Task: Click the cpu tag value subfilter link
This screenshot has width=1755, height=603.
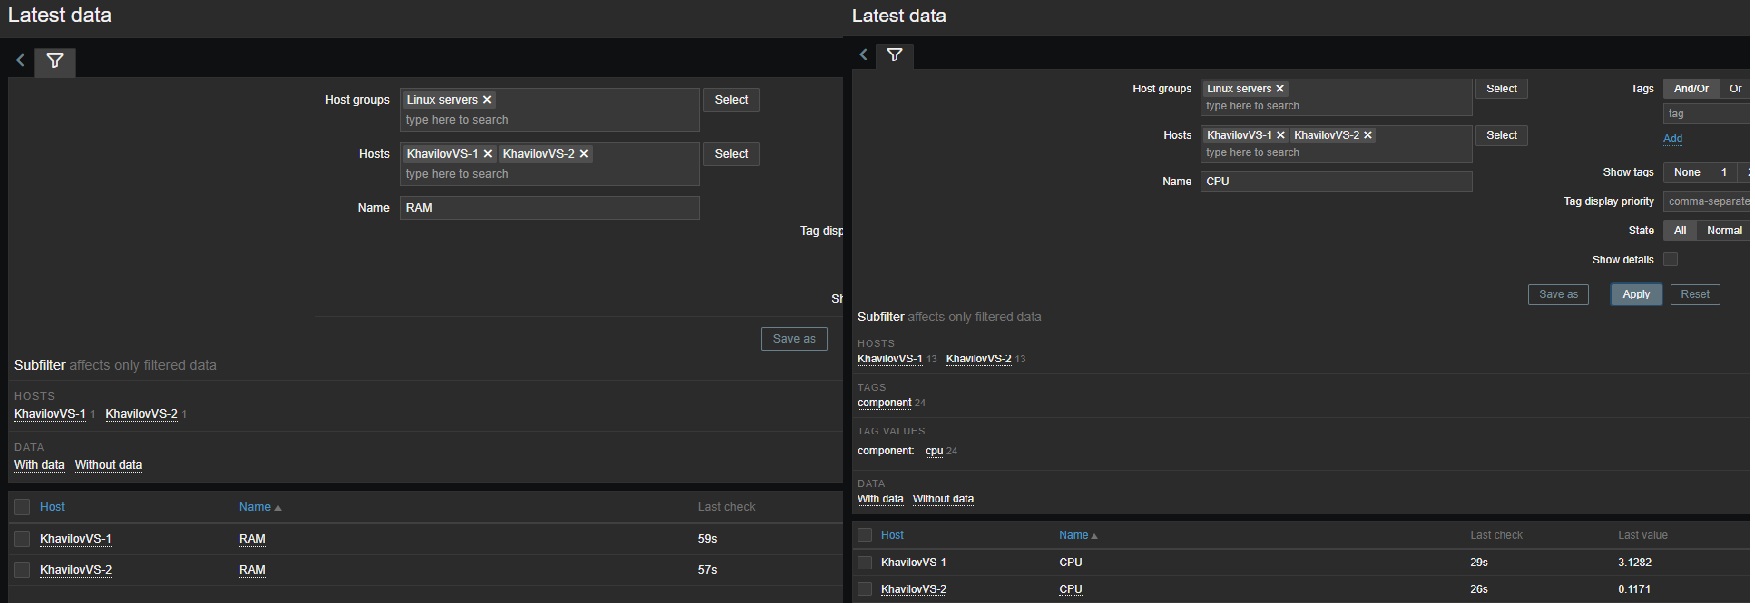Action: [x=934, y=451]
